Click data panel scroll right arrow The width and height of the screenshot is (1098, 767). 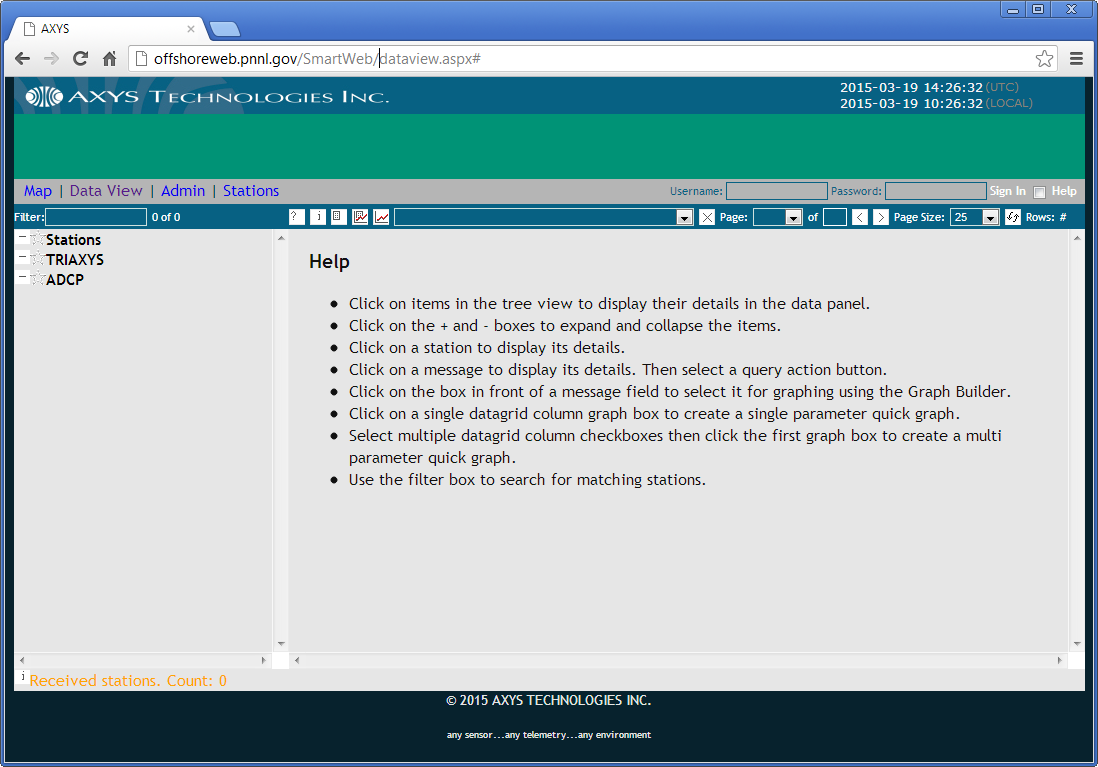click(1059, 660)
